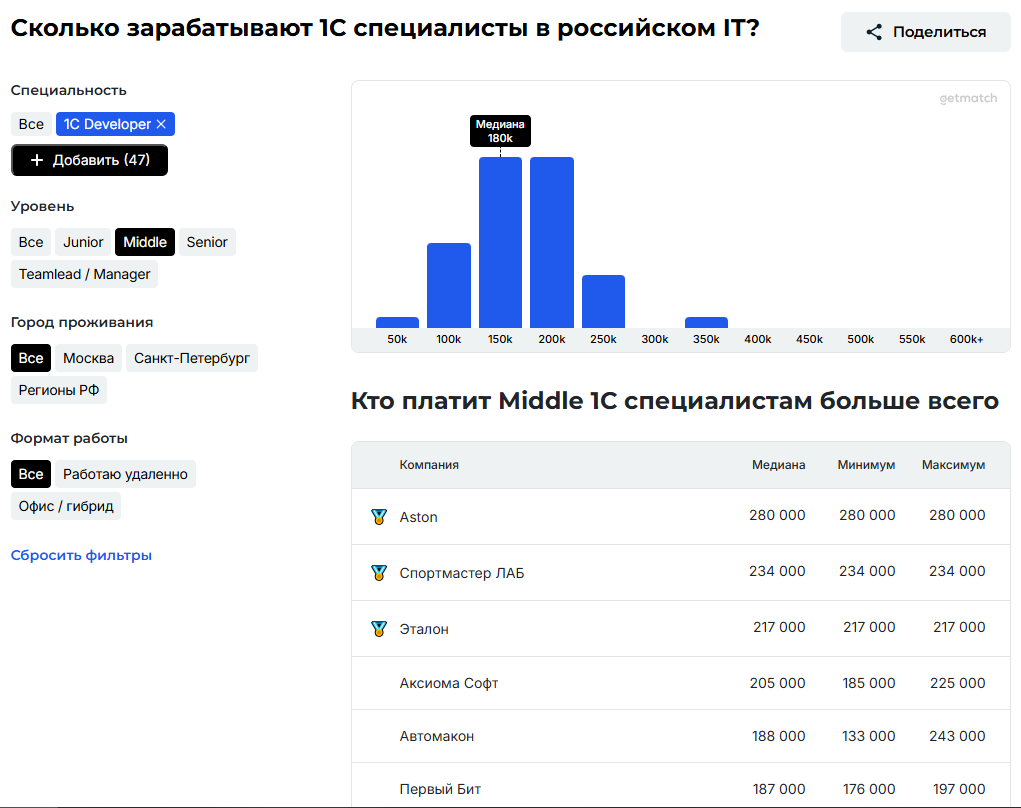This screenshot has height=808, width=1021.
Task: Open the Aston company row
Action: tap(681, 516)
